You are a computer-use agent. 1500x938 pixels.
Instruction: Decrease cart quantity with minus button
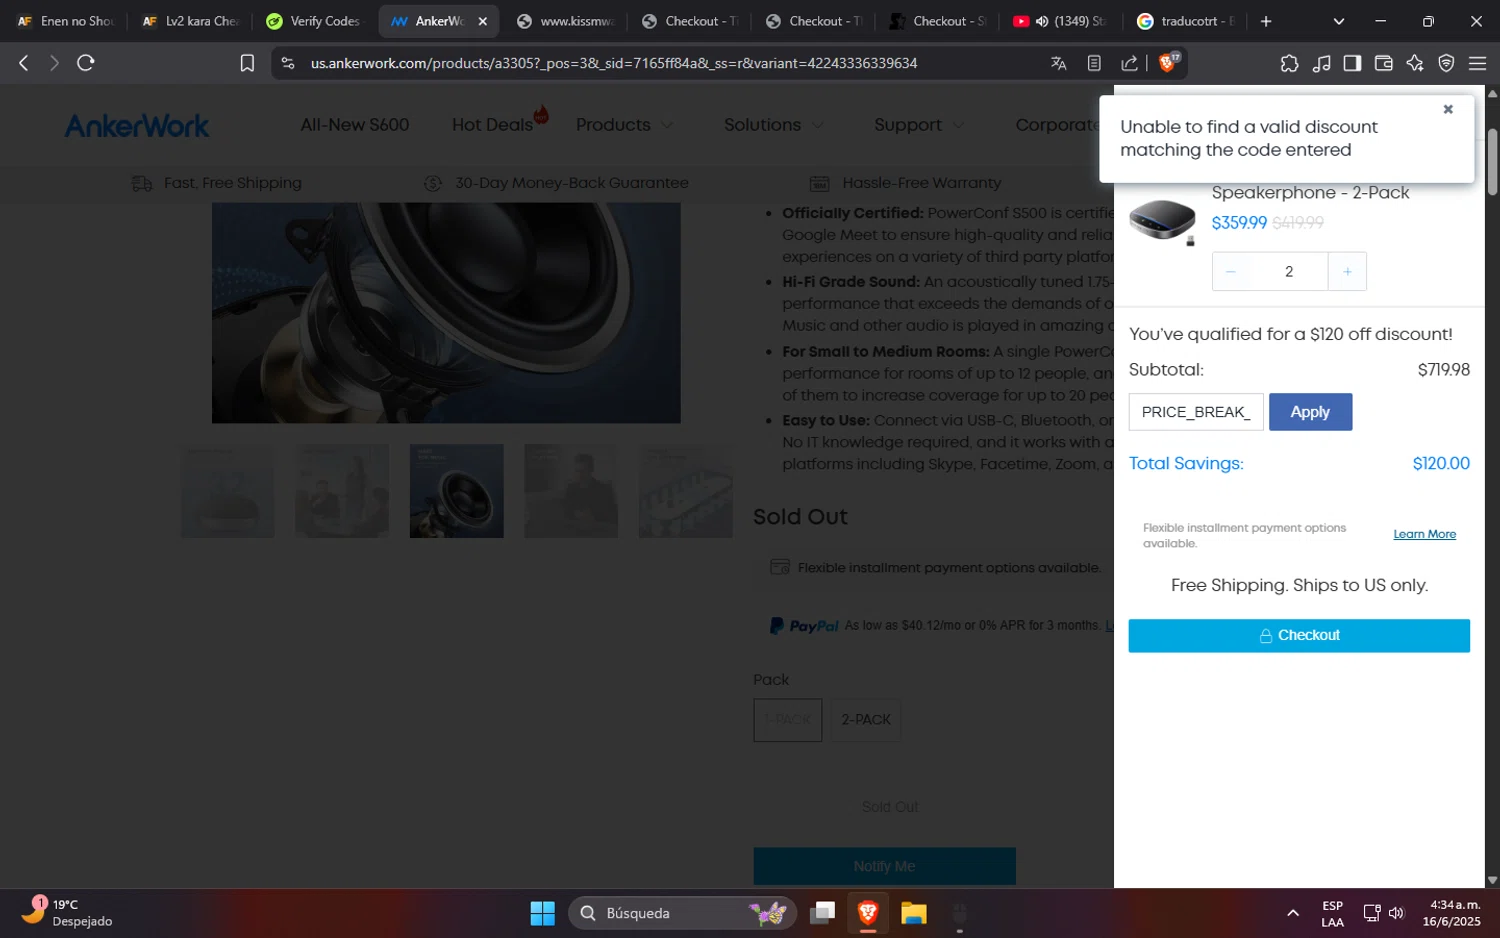1231,272
